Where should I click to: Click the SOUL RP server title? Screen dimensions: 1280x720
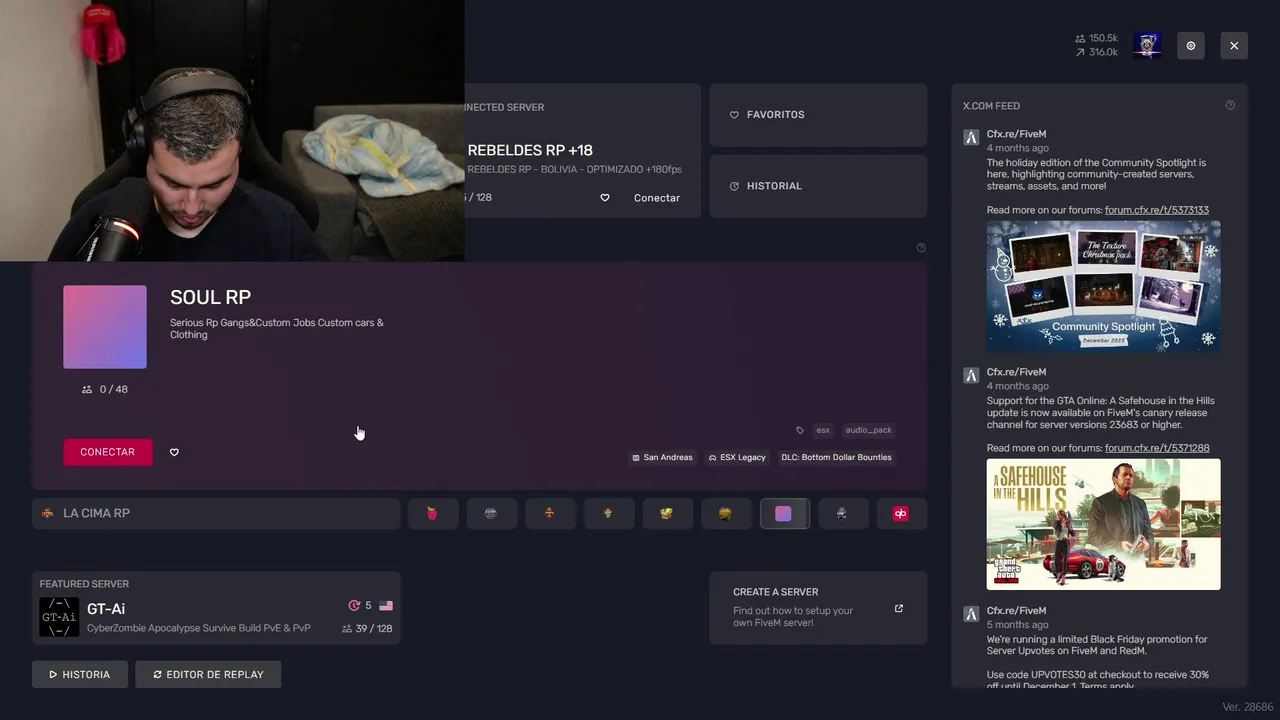coord(210,297)
